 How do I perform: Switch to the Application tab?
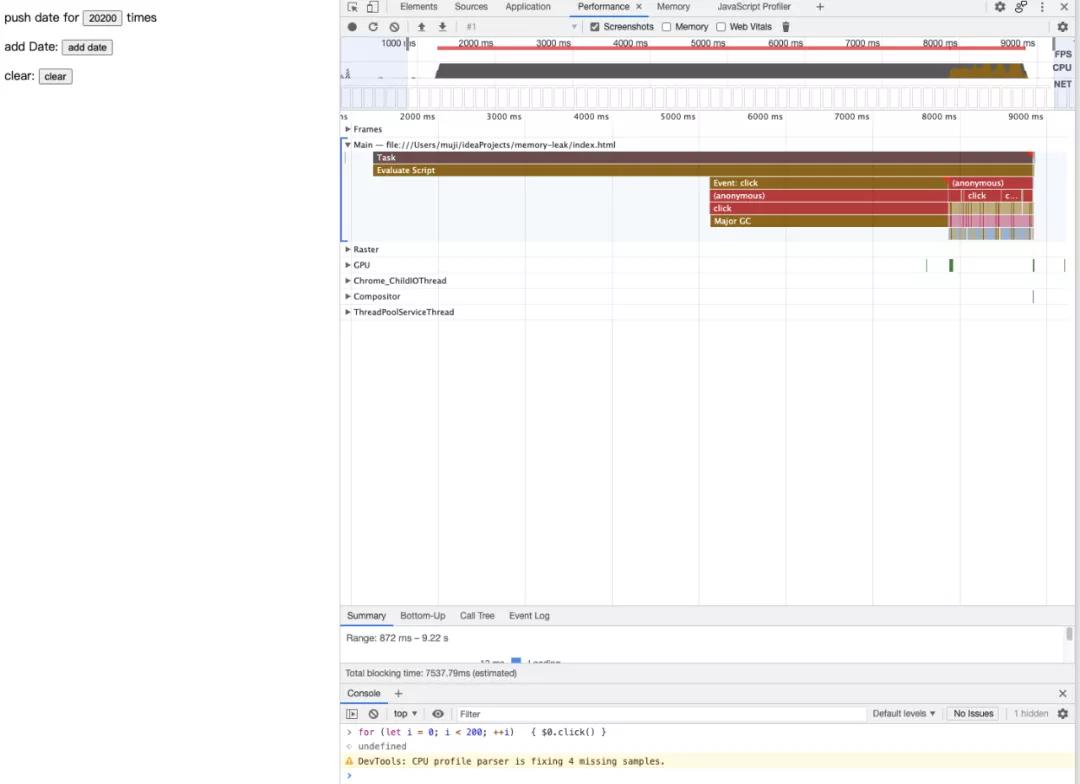click(528, 6)
